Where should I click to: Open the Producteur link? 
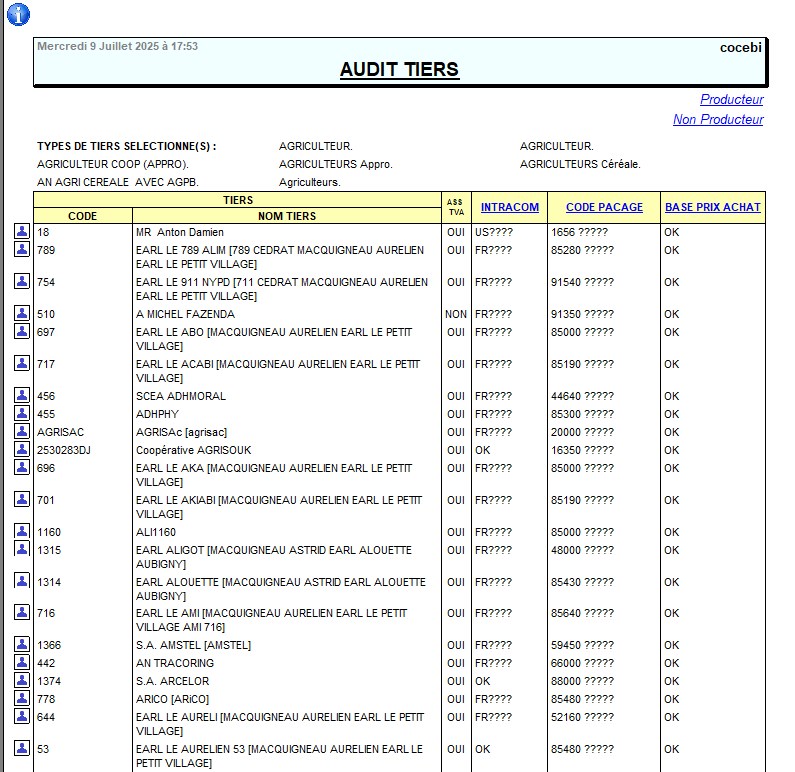click(x=731, y=100)
